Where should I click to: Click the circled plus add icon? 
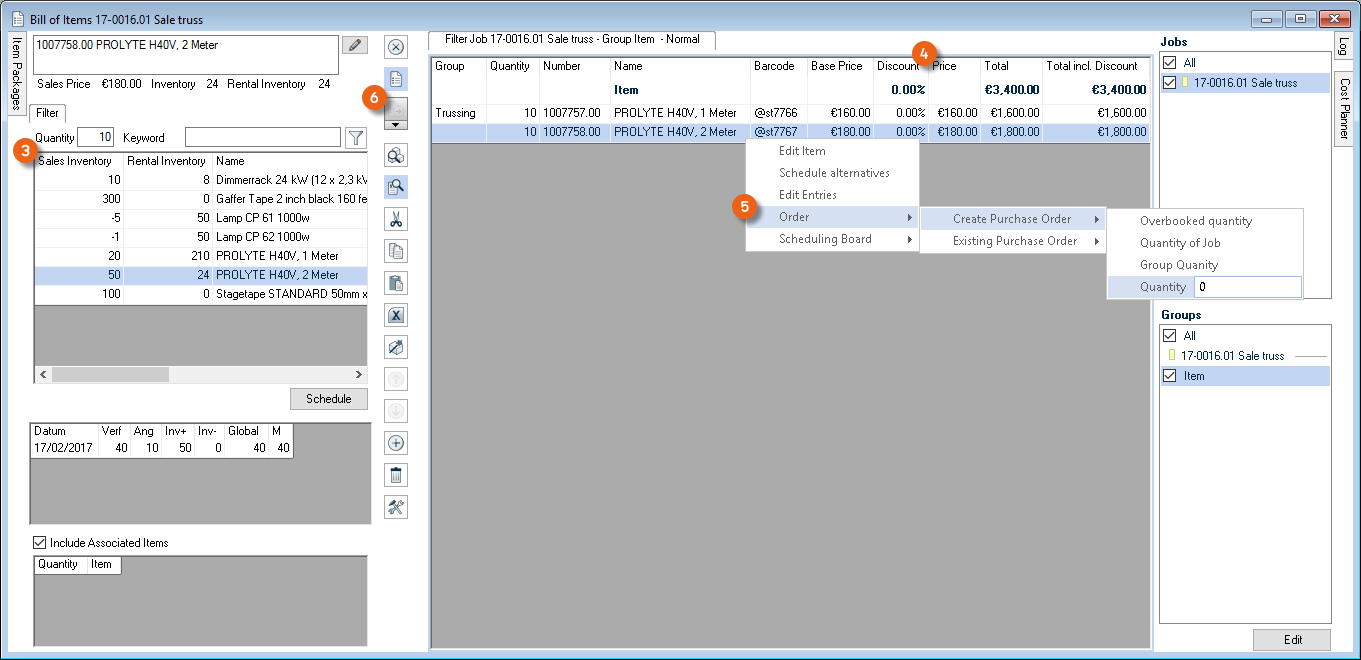coord(396,443)
